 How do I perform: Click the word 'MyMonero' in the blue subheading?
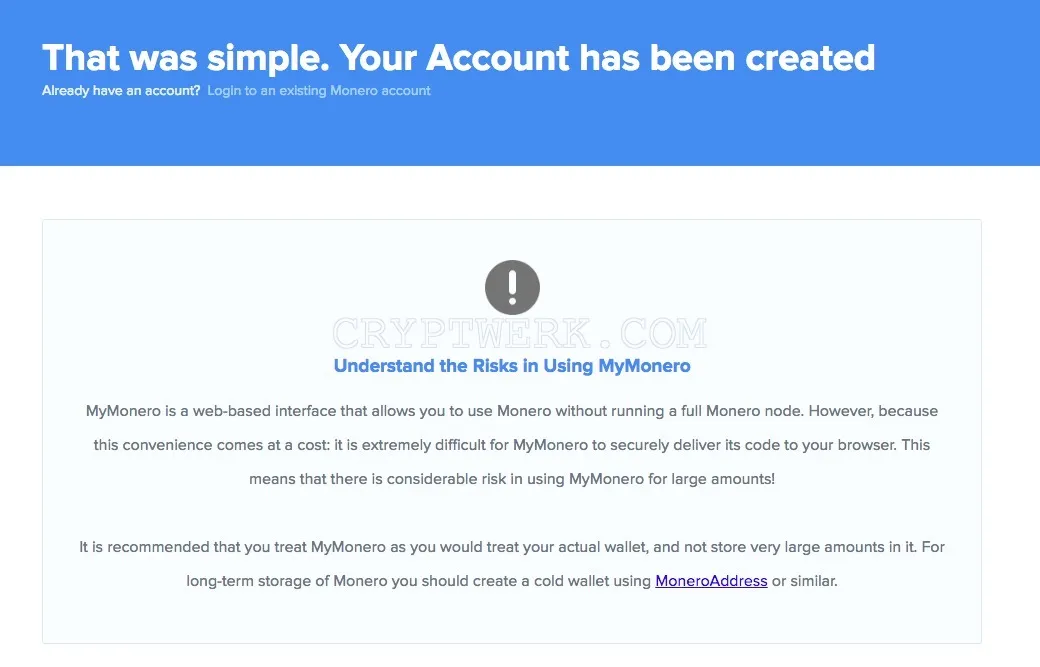pos(644,366)
